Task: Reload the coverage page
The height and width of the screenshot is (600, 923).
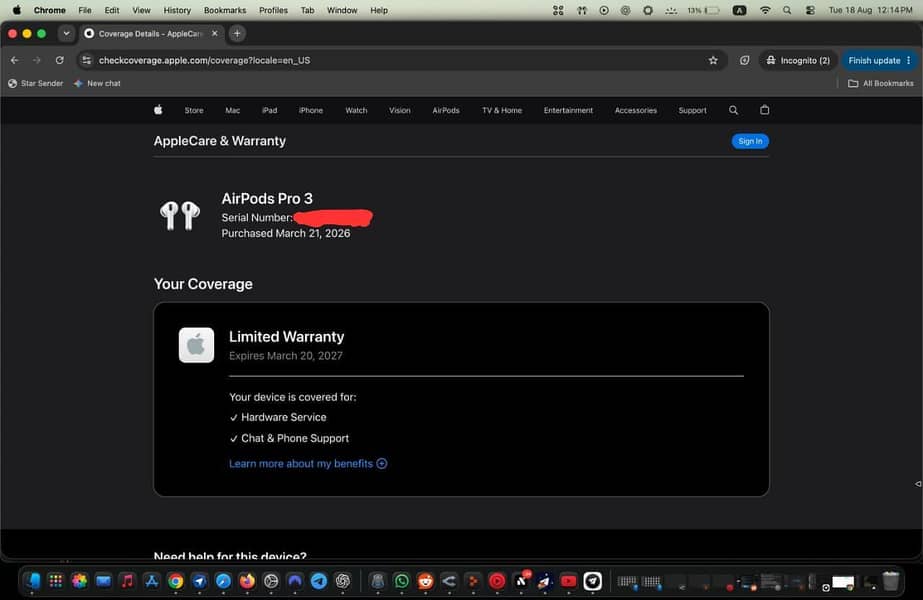Action: pyautogui.click(x=59, y=60)
